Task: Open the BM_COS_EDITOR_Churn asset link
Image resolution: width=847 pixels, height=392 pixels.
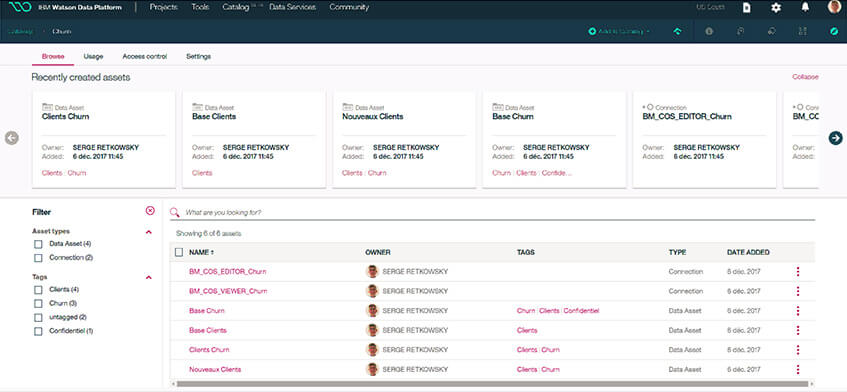Action: 227,272
